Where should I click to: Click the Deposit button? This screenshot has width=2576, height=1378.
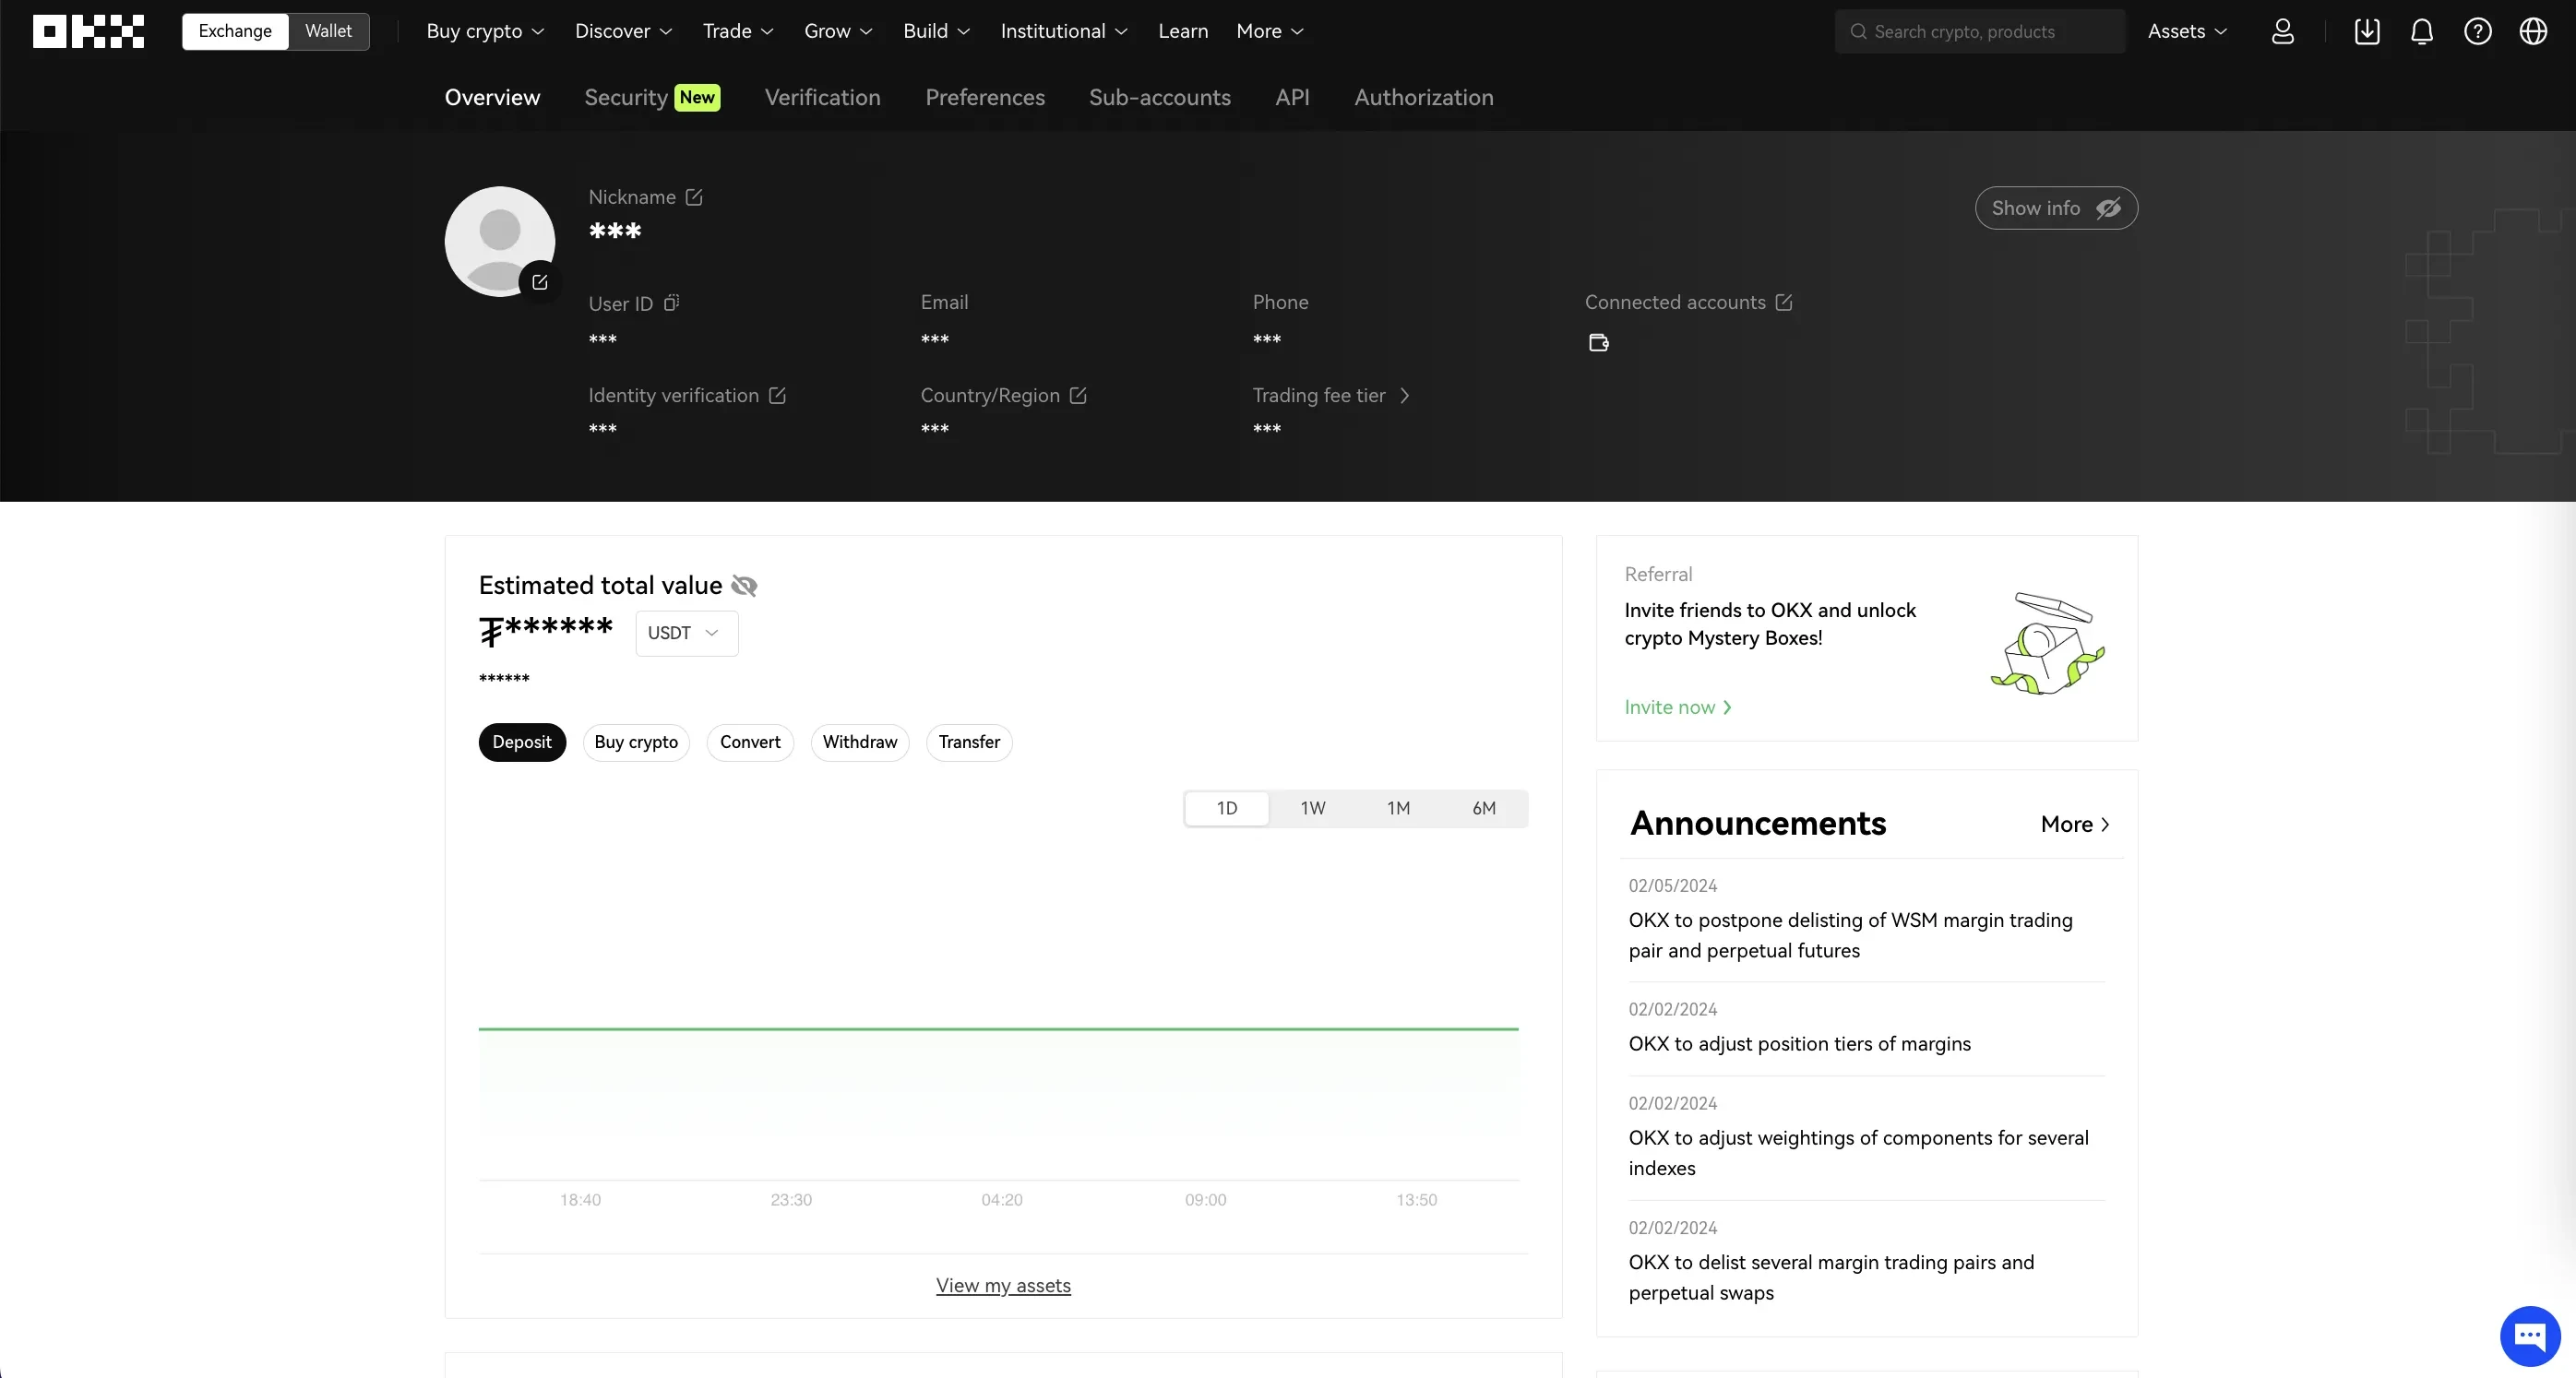522,742
